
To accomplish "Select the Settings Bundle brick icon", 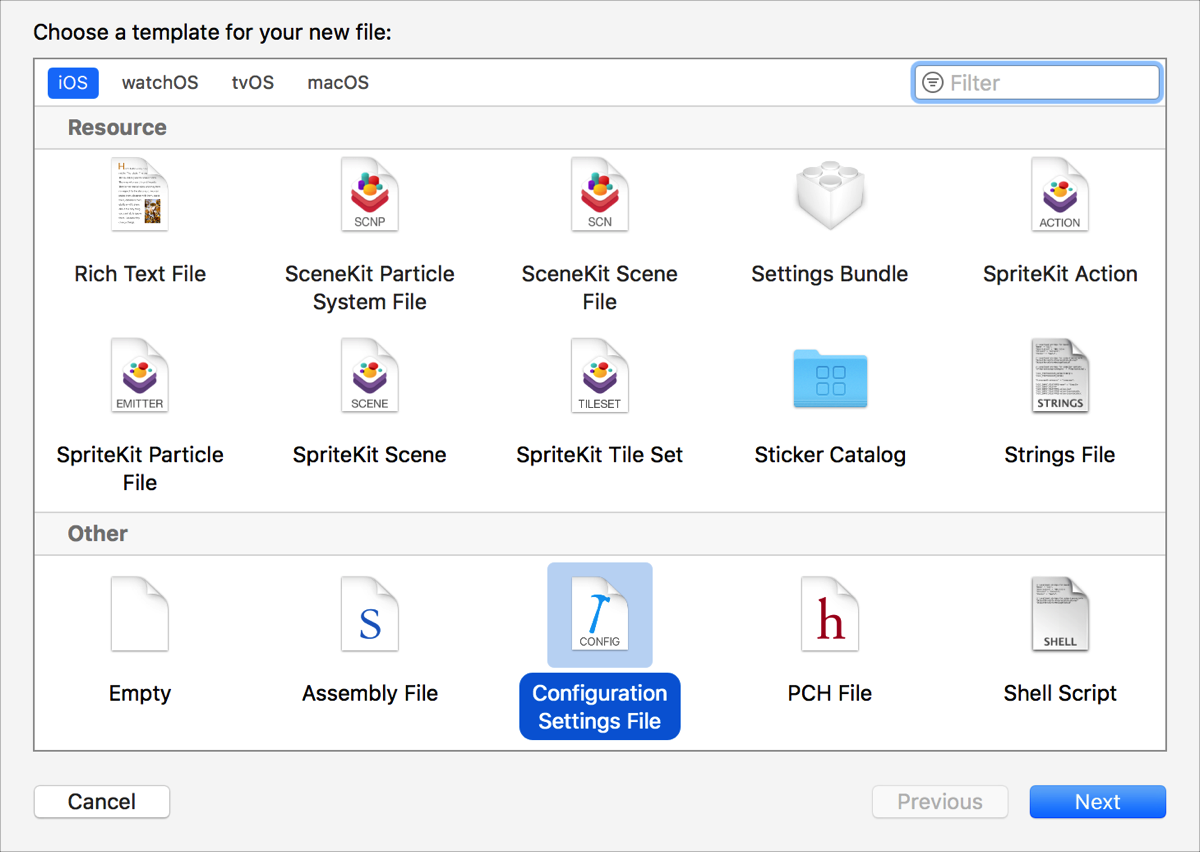I will click(x=830, y=195).
